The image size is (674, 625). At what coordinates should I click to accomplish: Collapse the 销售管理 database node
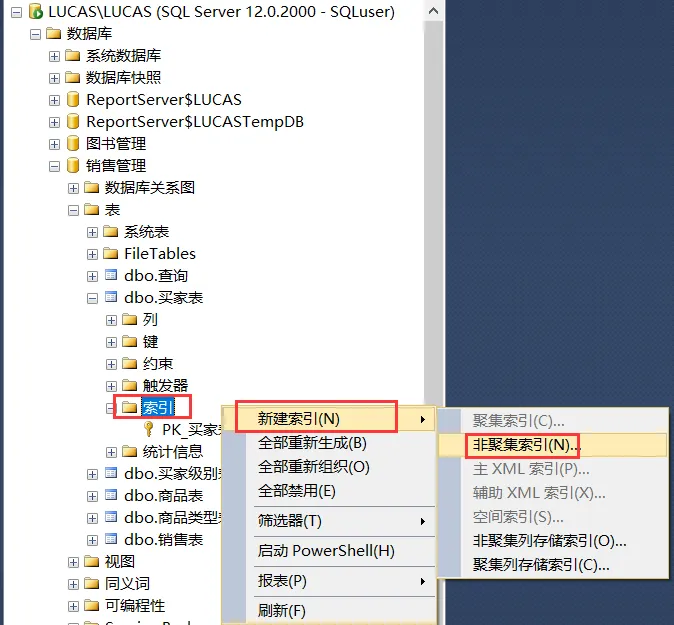tap(54, 167)
